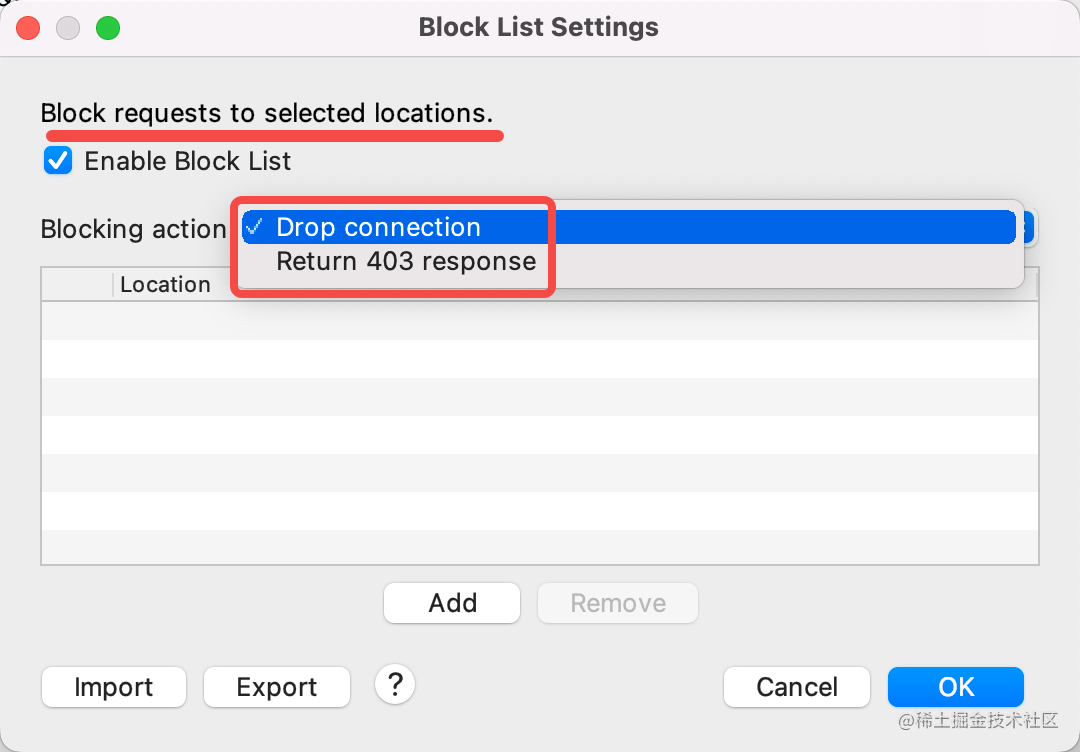Confirm settings with the OK button
This screenshot has height=752, width=1080.
point(956,687)
